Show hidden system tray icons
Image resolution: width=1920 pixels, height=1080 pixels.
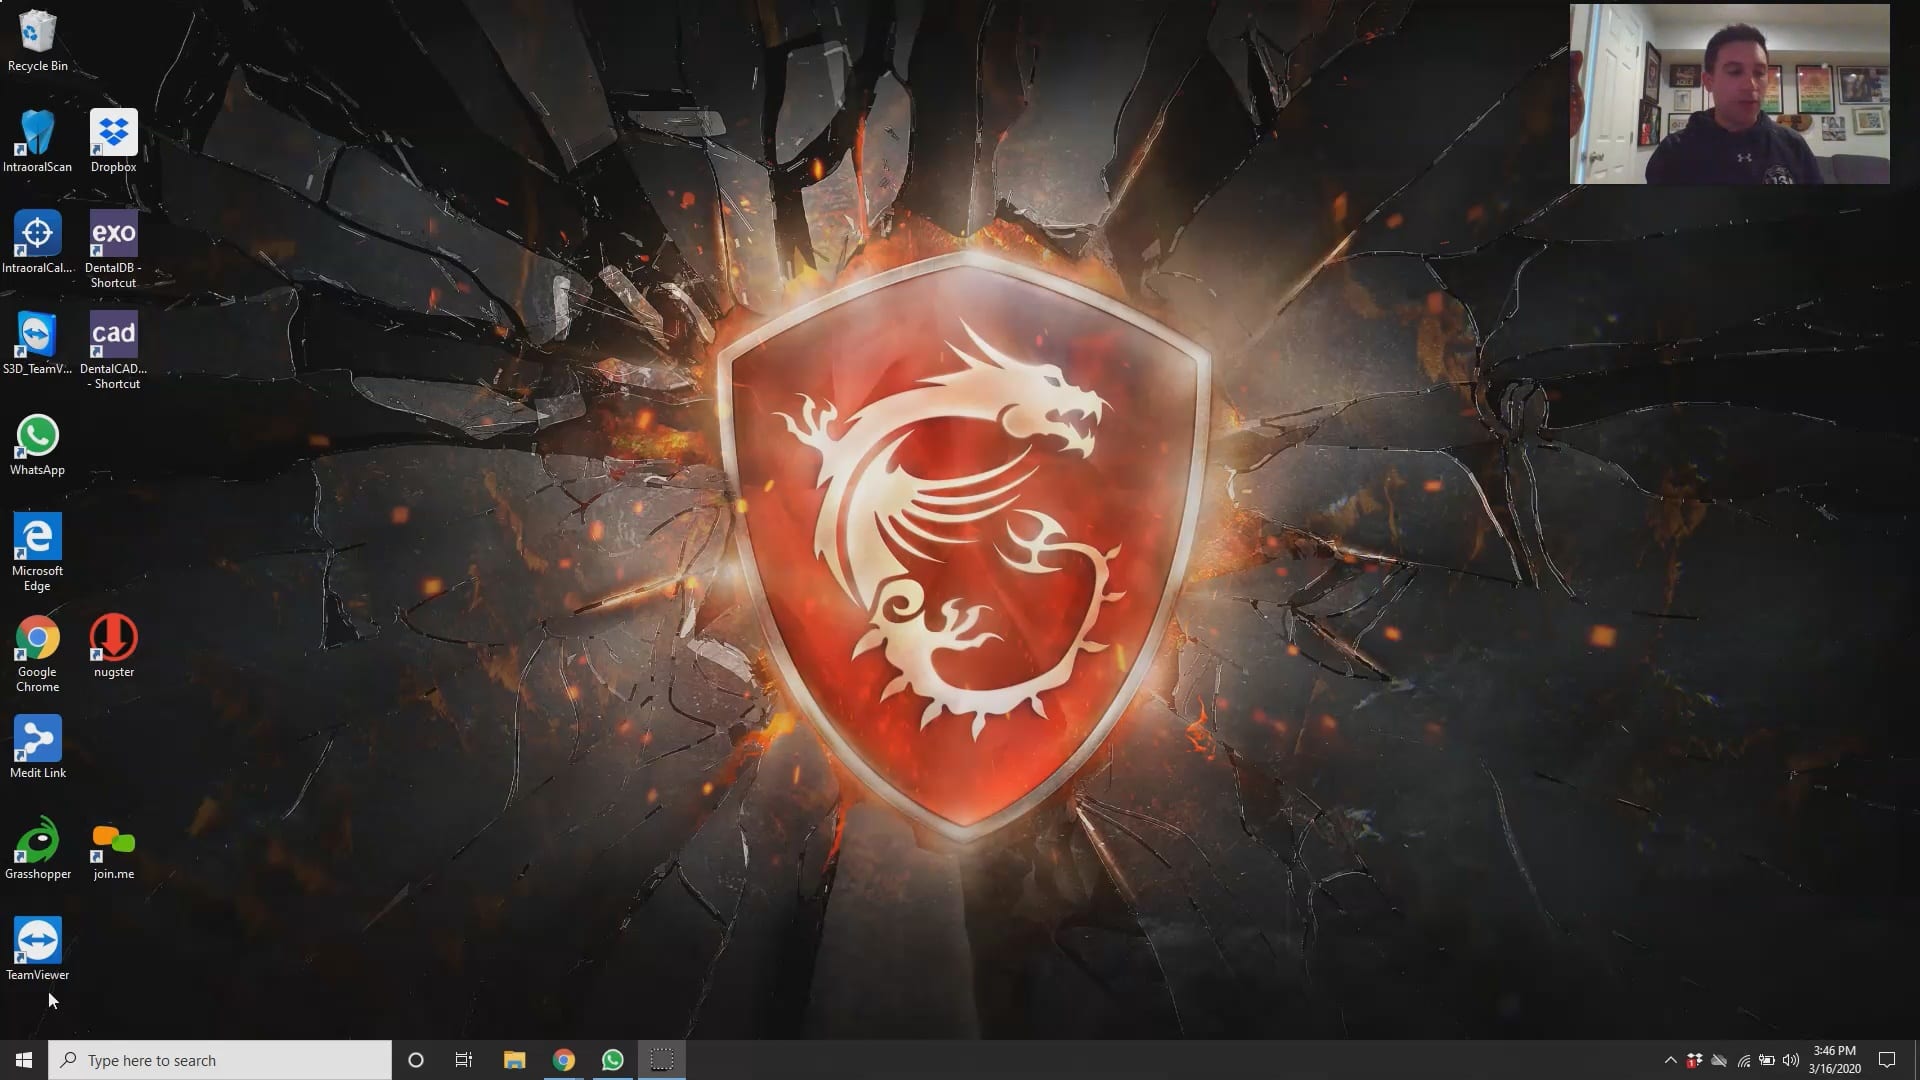1670,1060
